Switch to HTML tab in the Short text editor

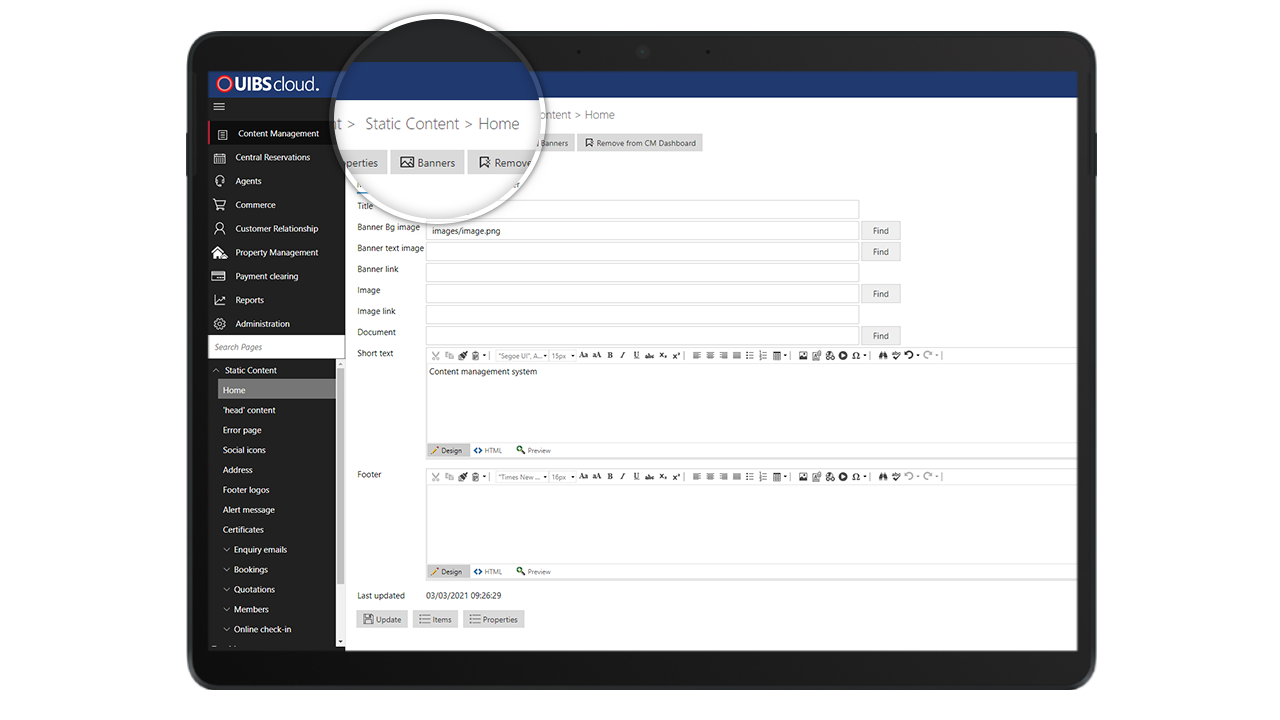coord(489,451)
